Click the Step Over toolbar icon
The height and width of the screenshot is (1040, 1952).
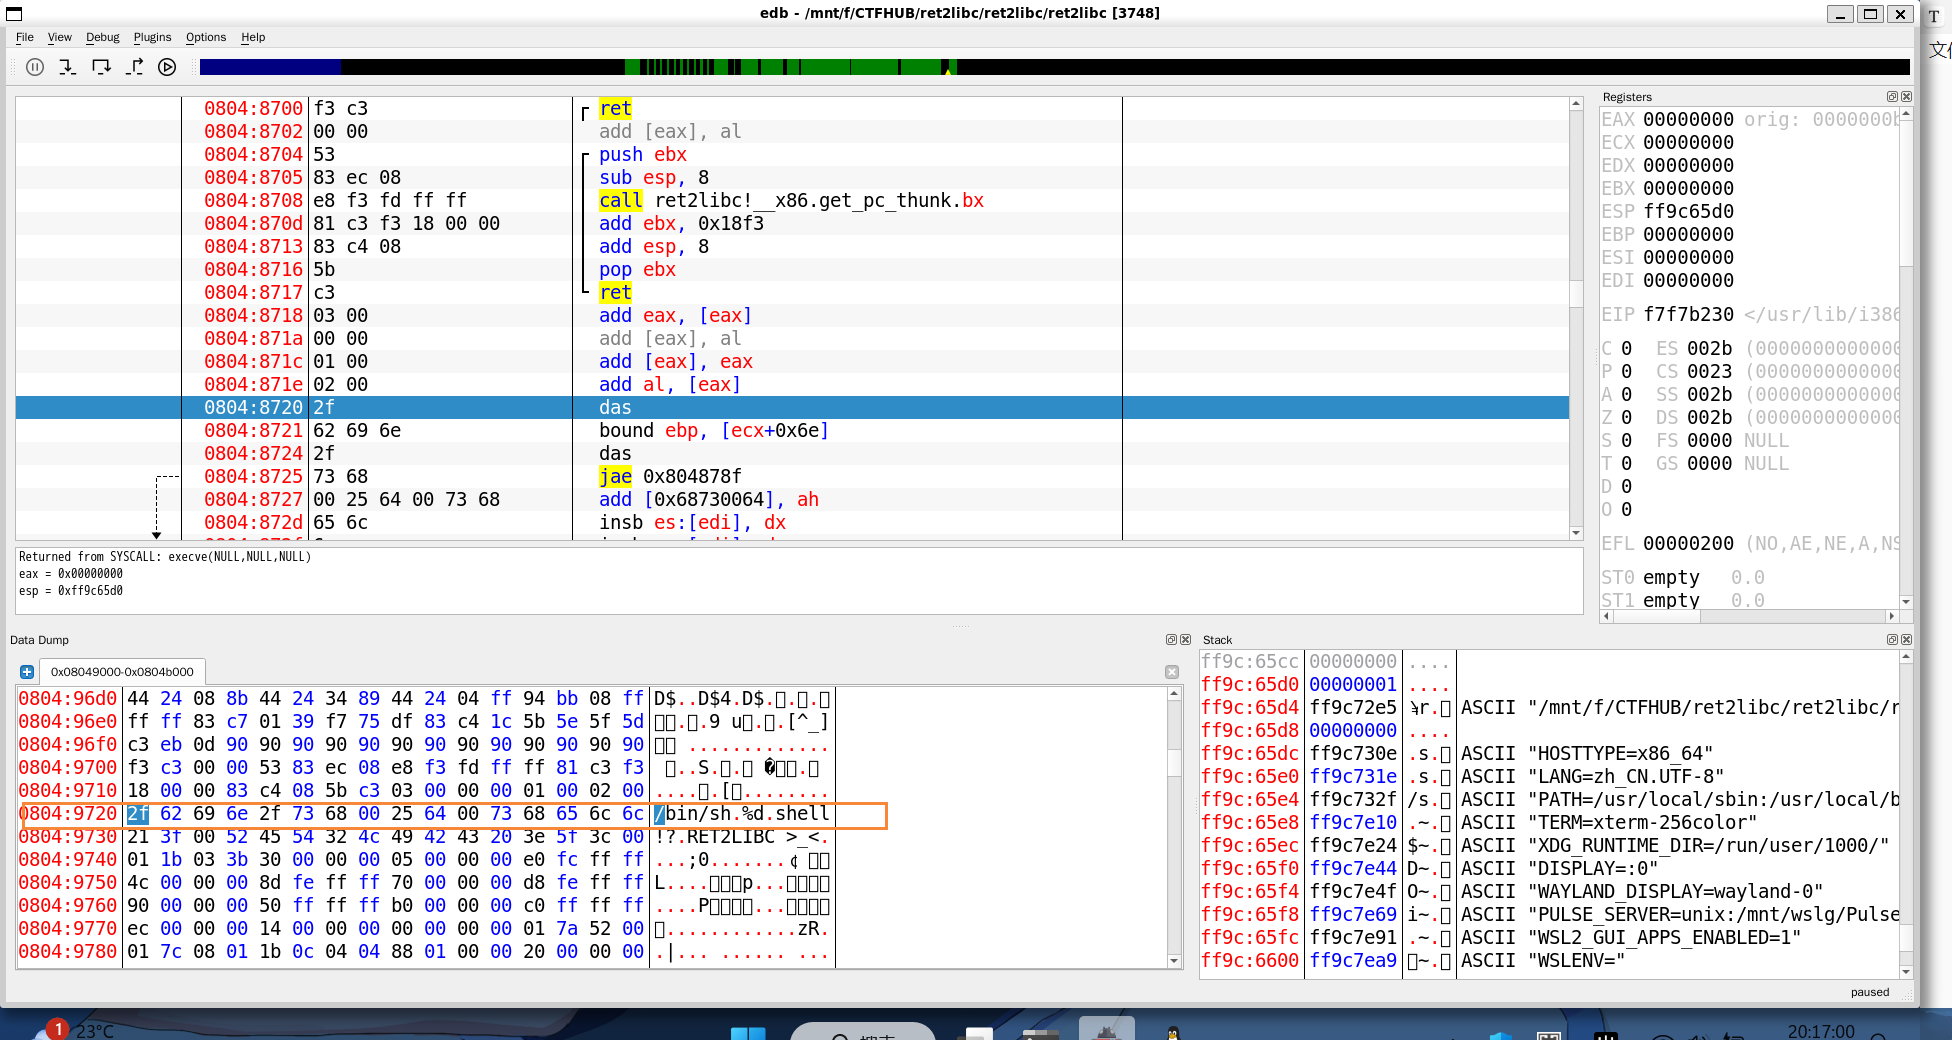[101, 67]
